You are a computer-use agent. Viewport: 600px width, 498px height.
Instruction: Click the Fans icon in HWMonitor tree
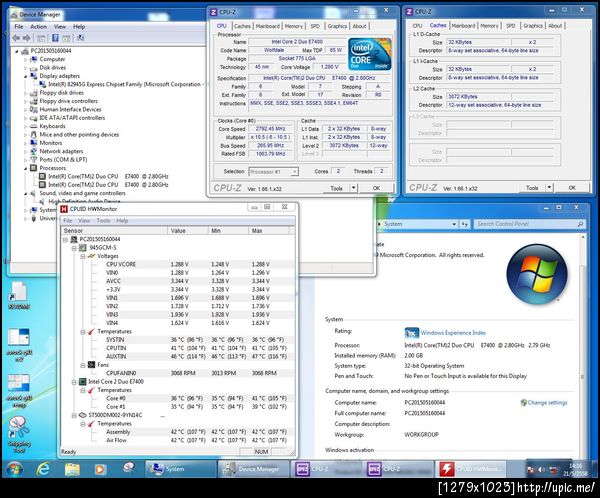(x=91, y=365)
